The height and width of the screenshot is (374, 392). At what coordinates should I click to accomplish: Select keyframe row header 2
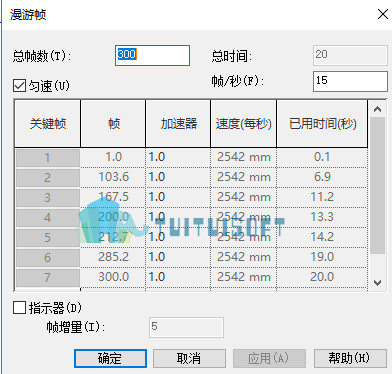point(47,177)
